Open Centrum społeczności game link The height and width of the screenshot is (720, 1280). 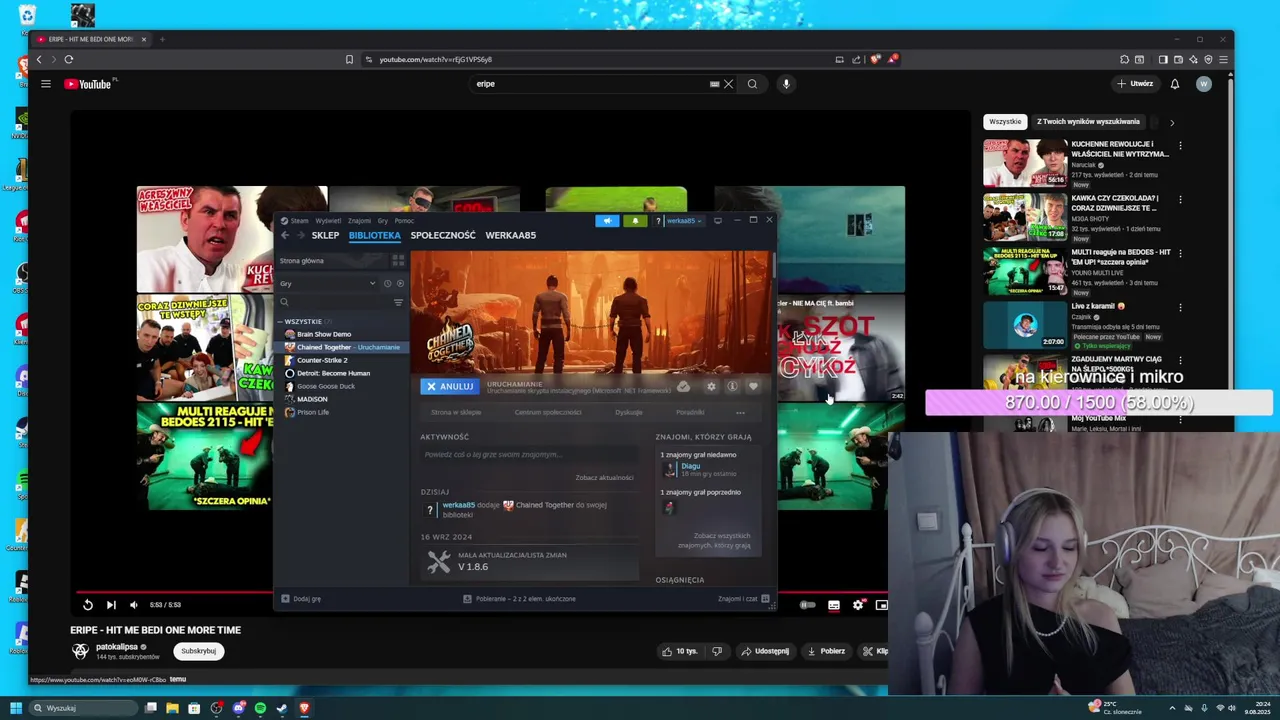point(548,412)
